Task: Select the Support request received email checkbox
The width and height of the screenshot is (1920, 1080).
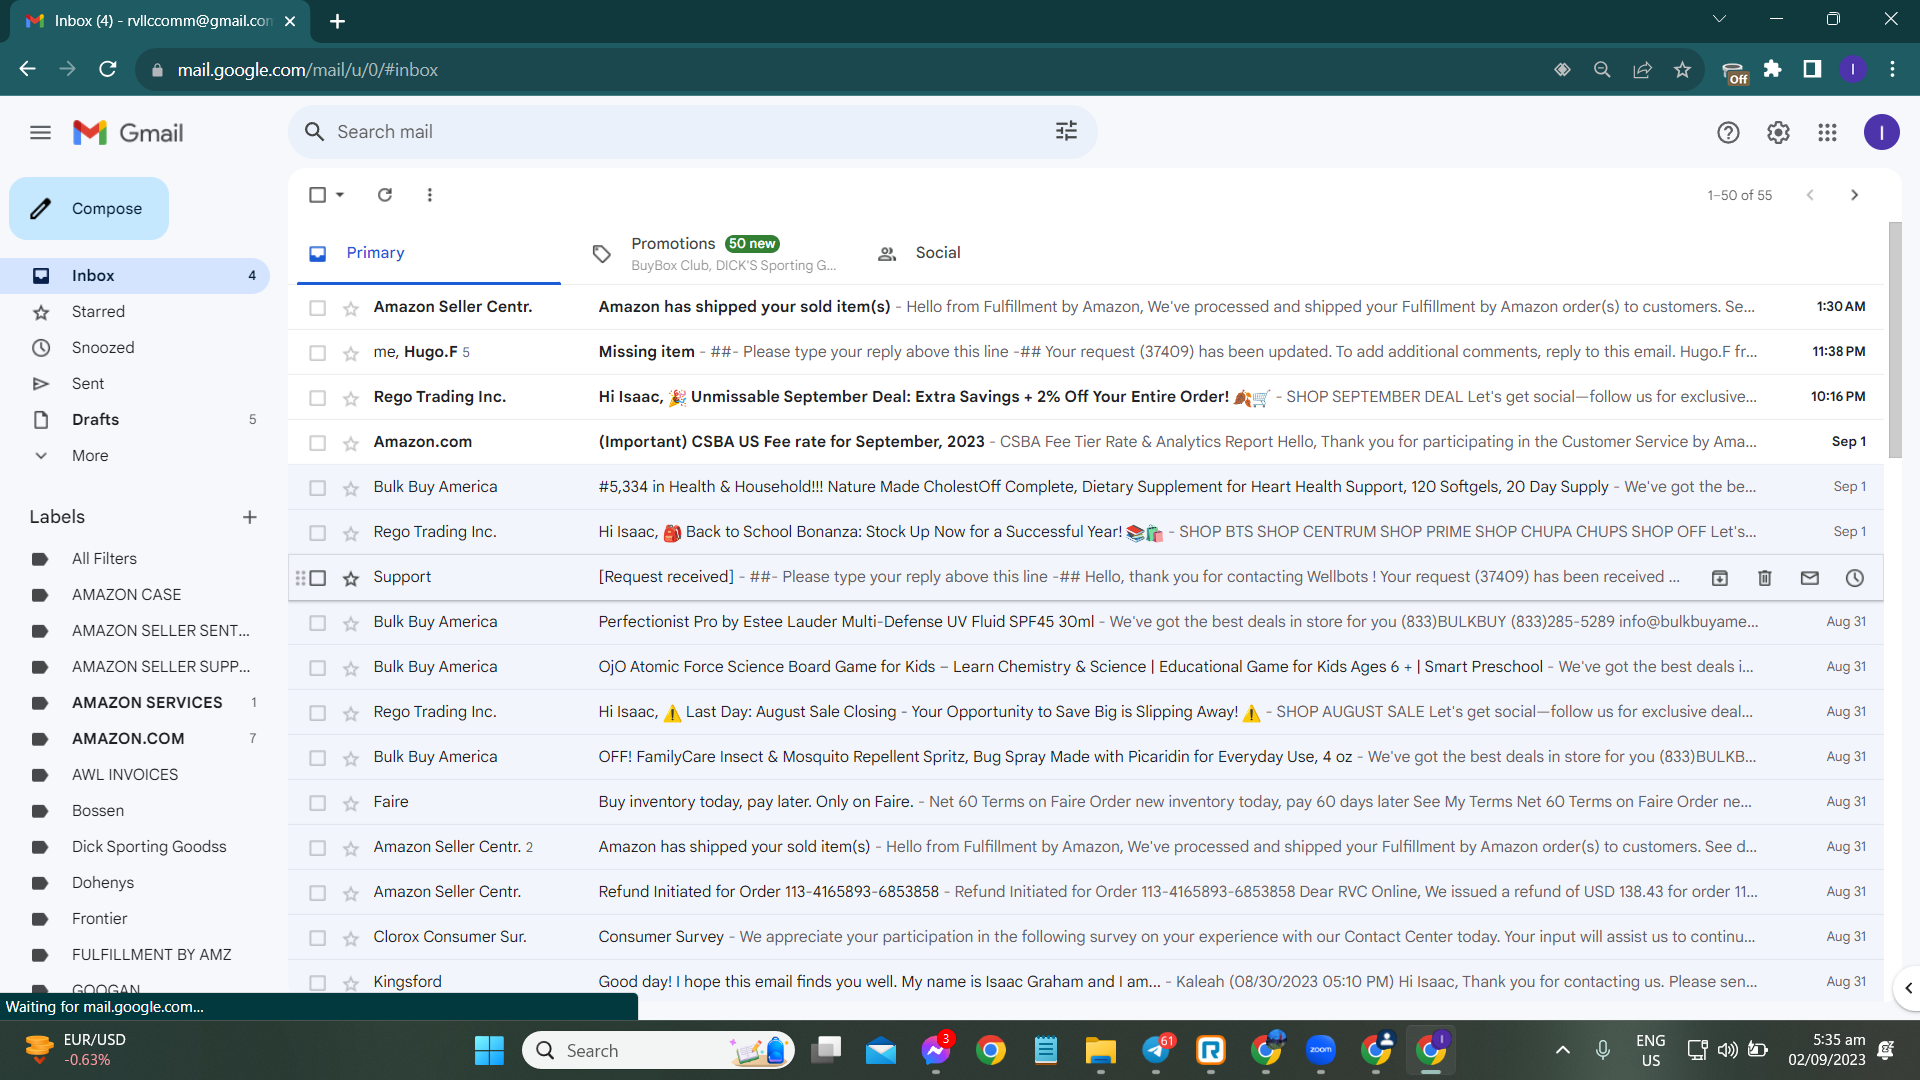Action: (x=318, y=578)
